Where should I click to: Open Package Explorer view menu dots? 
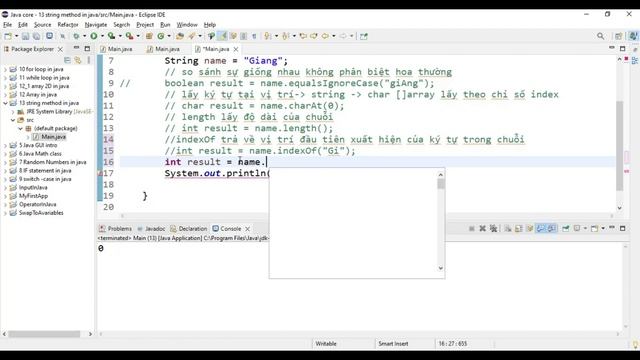click(x=89, y=60)
